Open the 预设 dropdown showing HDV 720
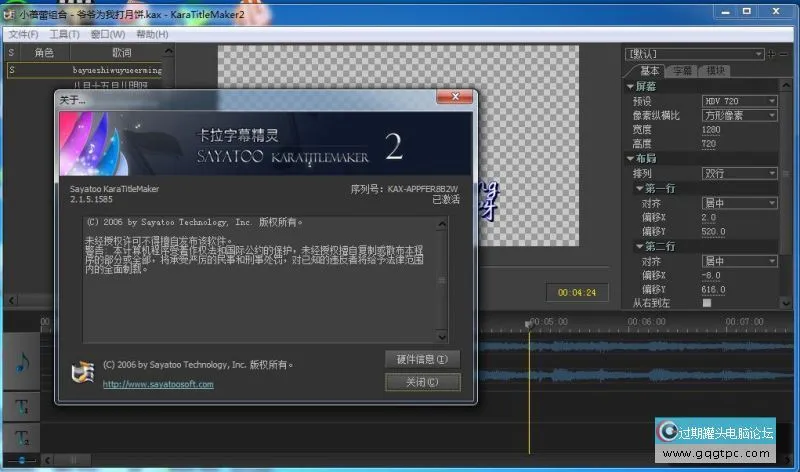The image size is (800, 472). (739, 101)
